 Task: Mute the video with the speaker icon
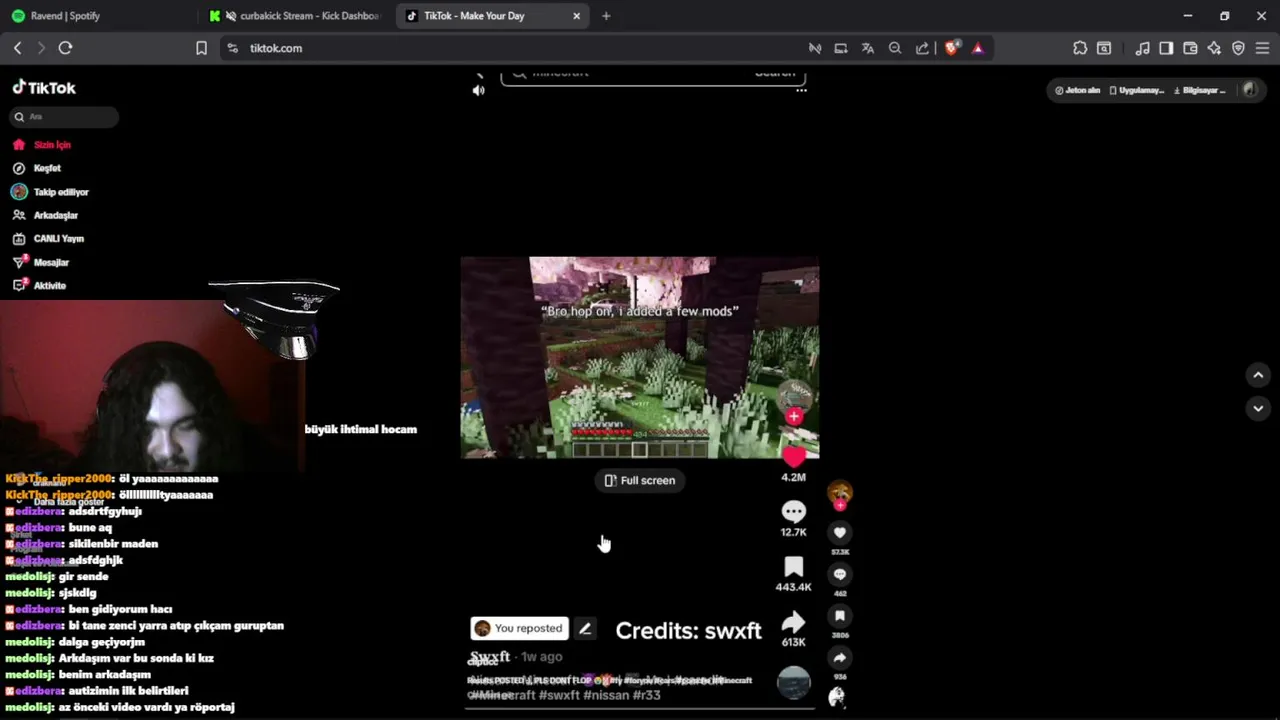tap(478, 90)
